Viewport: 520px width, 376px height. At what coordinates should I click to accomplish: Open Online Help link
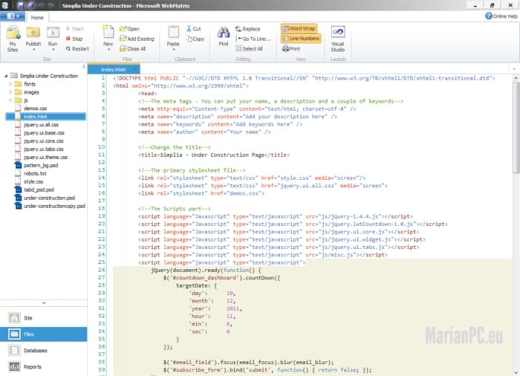coord(501,16)
